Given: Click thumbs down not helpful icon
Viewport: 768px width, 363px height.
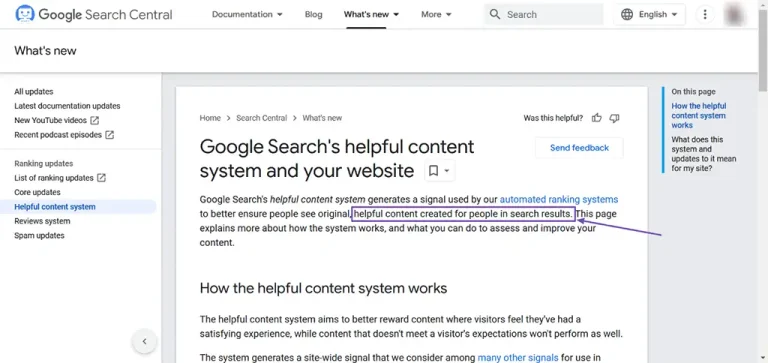Looking at the screenshot, I should (x=614, y=118).
